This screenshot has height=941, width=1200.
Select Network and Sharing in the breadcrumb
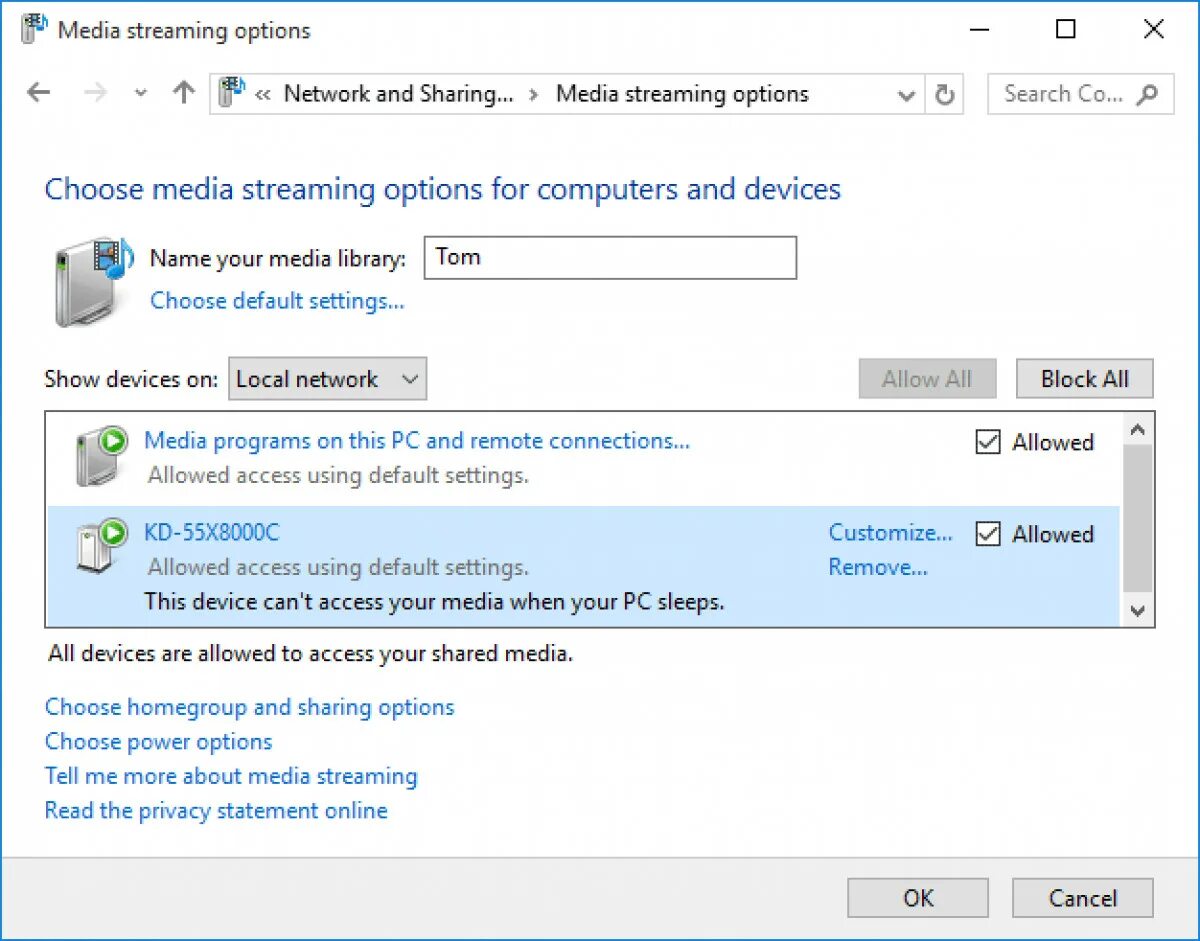tap(398, 93)
